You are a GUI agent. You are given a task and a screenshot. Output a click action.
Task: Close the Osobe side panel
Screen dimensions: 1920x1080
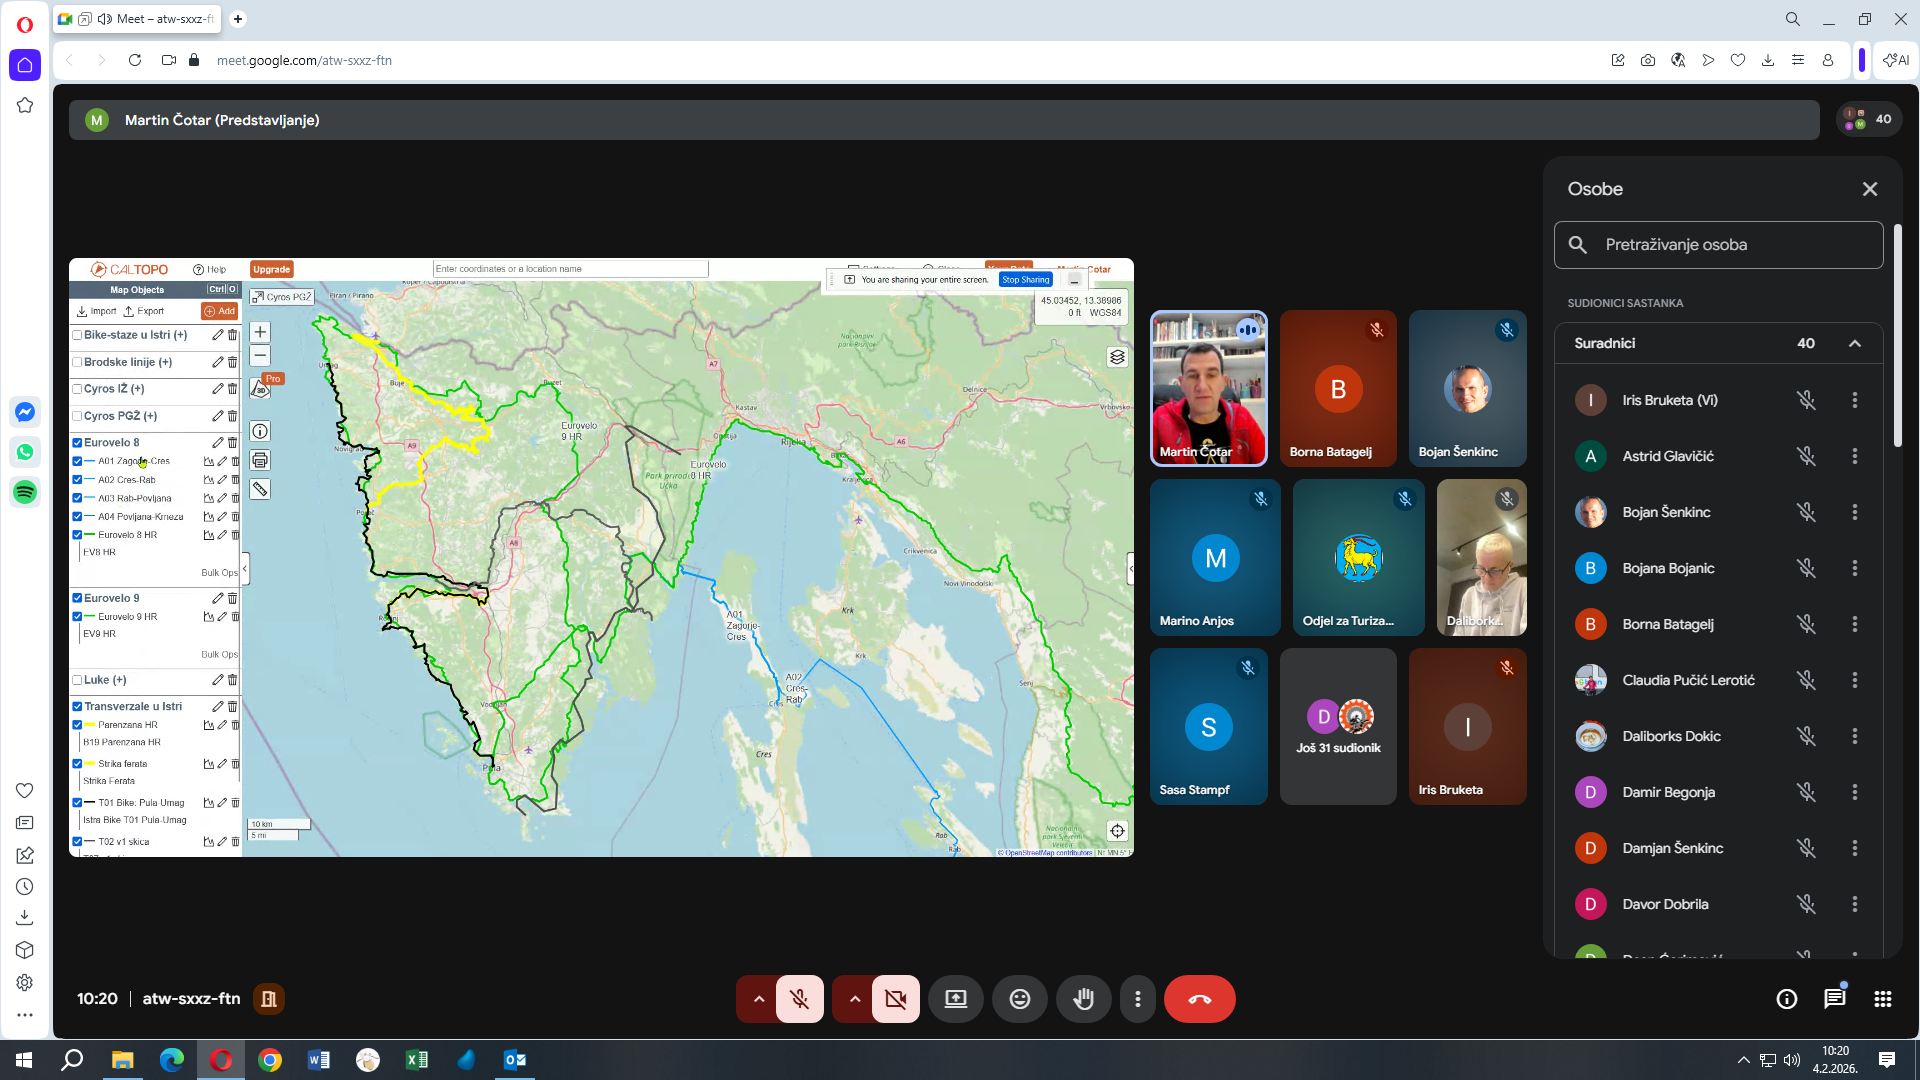(1869, 189)
